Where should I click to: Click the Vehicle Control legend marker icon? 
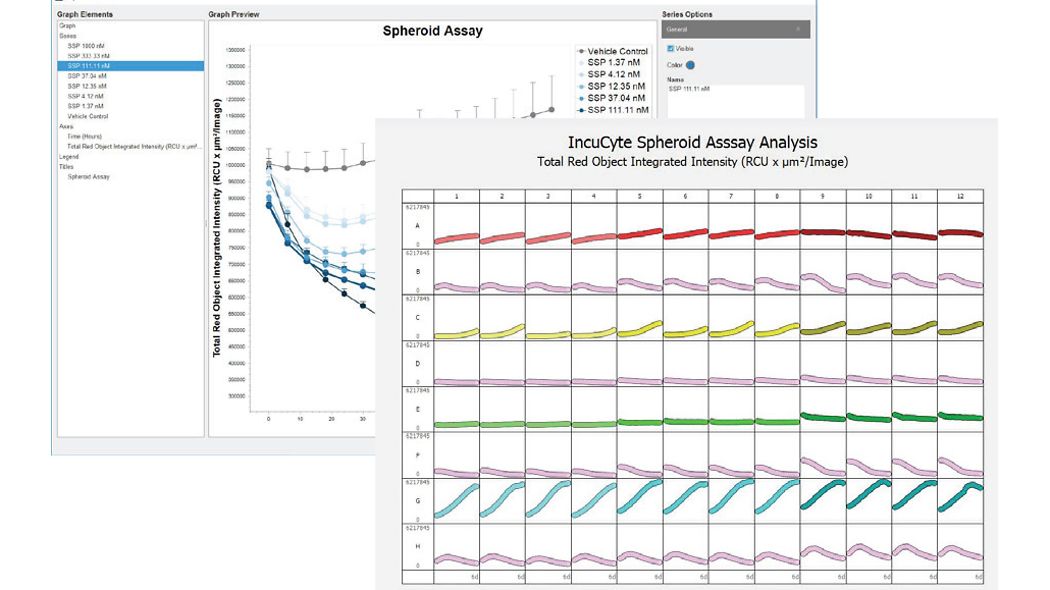coord(582,50)
